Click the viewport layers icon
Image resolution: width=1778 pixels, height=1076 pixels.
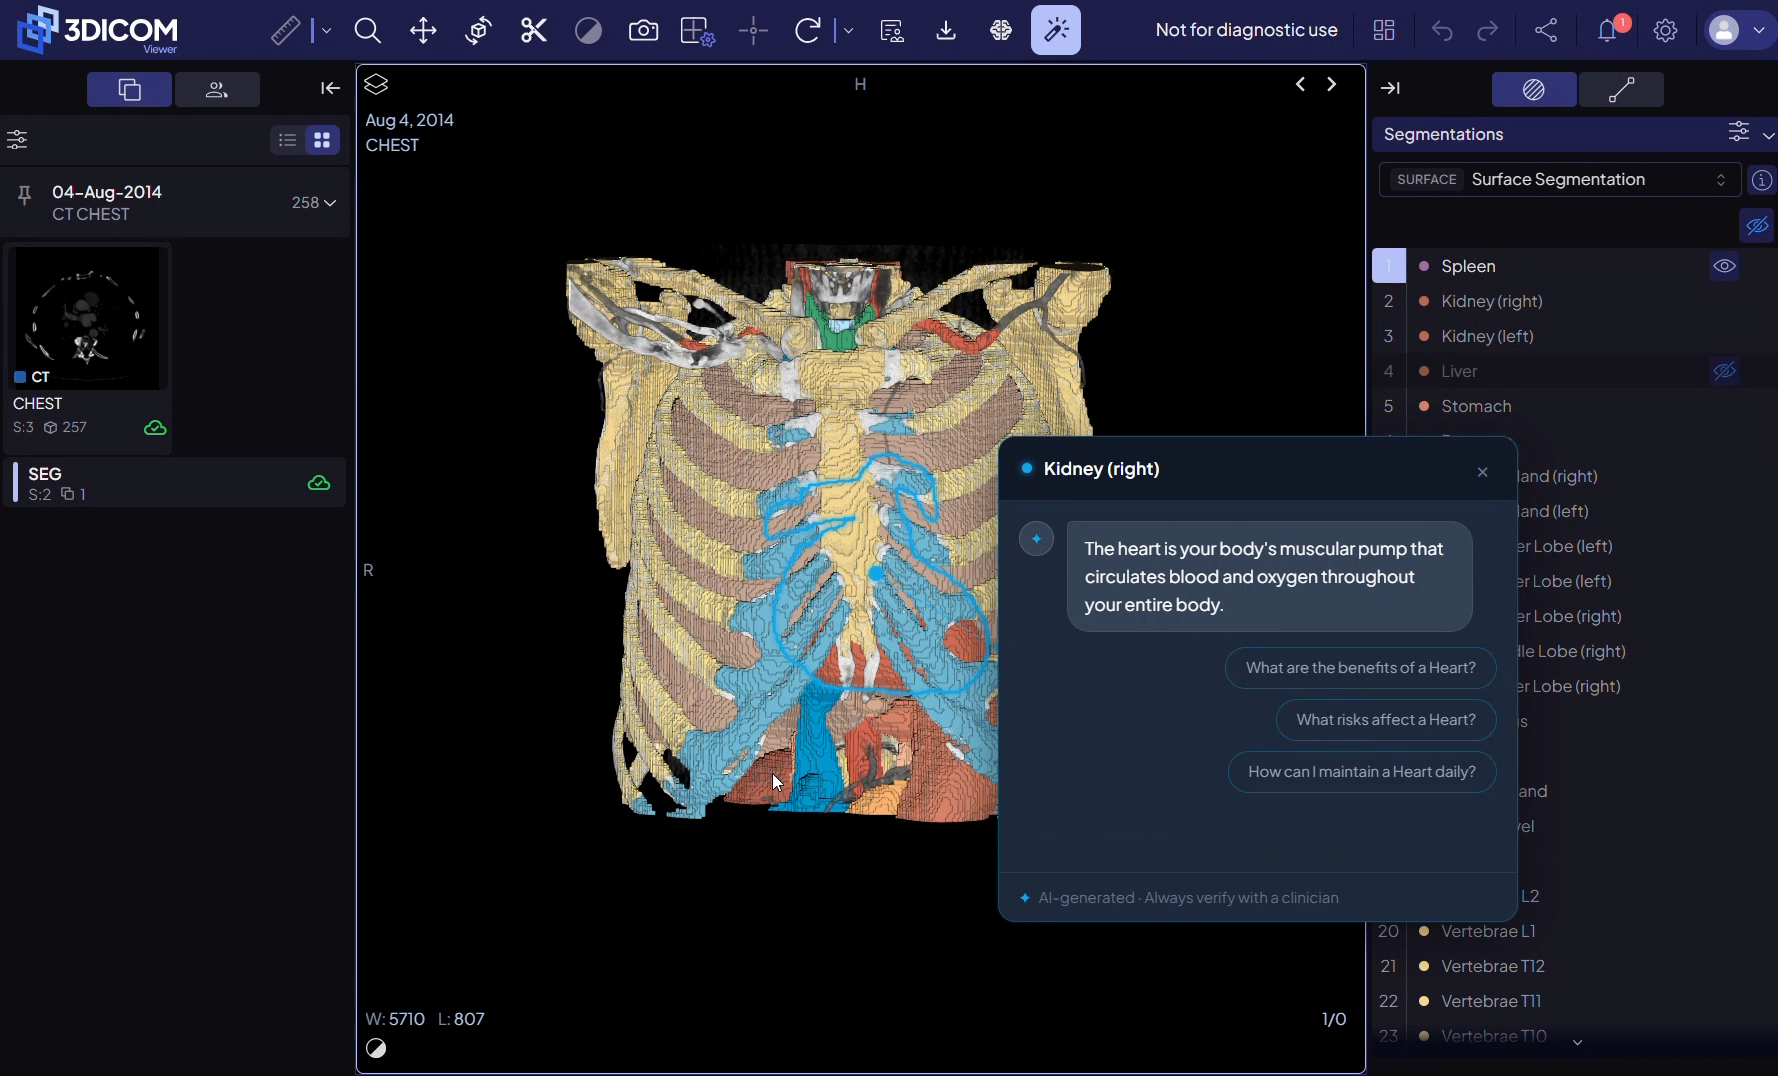[x=376, y=85]
